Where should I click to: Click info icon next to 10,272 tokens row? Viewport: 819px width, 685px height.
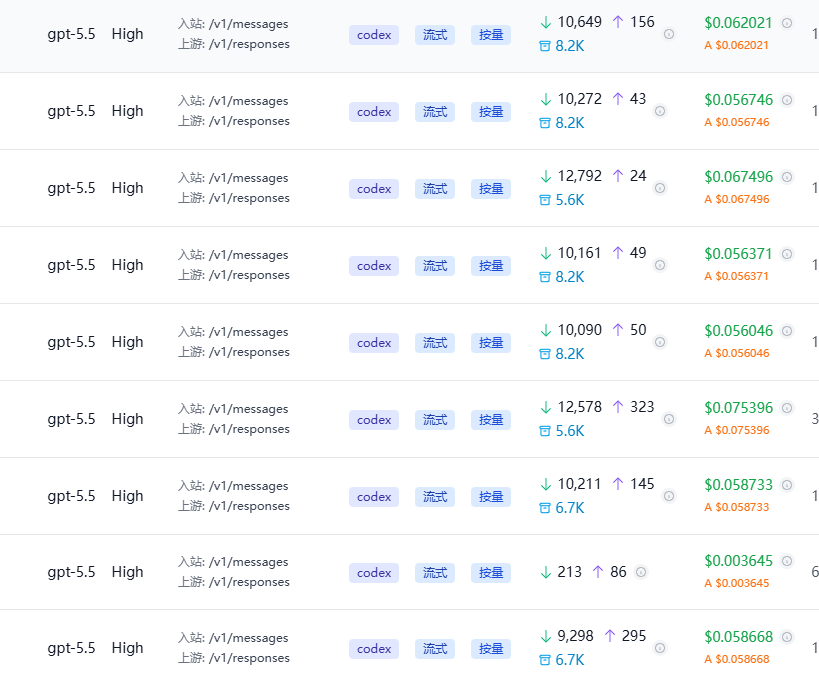tap(660, 111)
